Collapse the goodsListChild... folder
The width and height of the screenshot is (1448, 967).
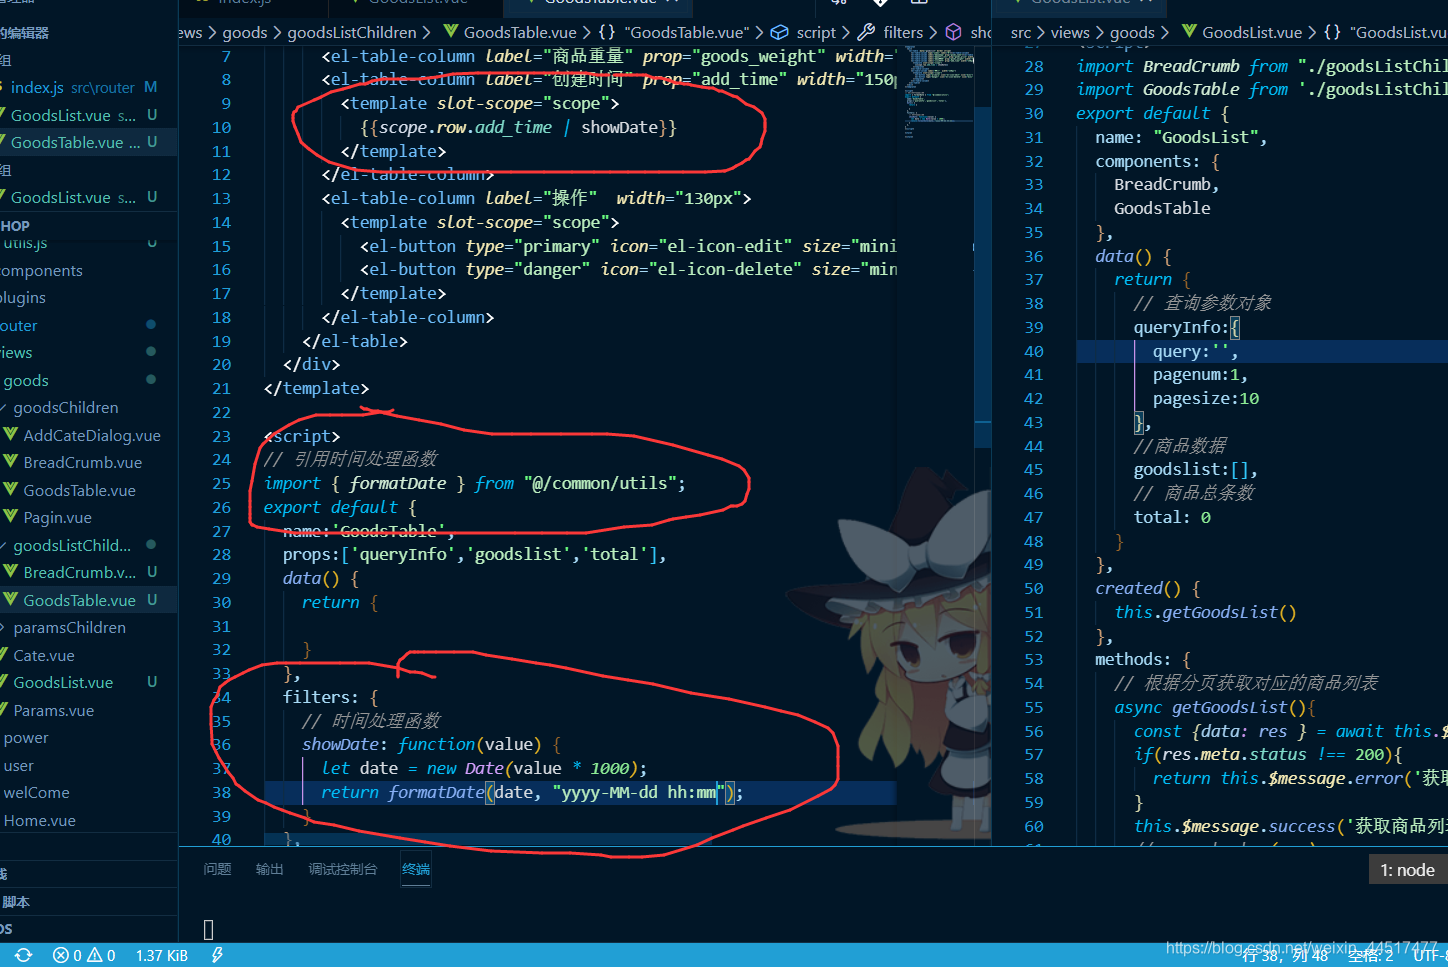tap(71, 545)
